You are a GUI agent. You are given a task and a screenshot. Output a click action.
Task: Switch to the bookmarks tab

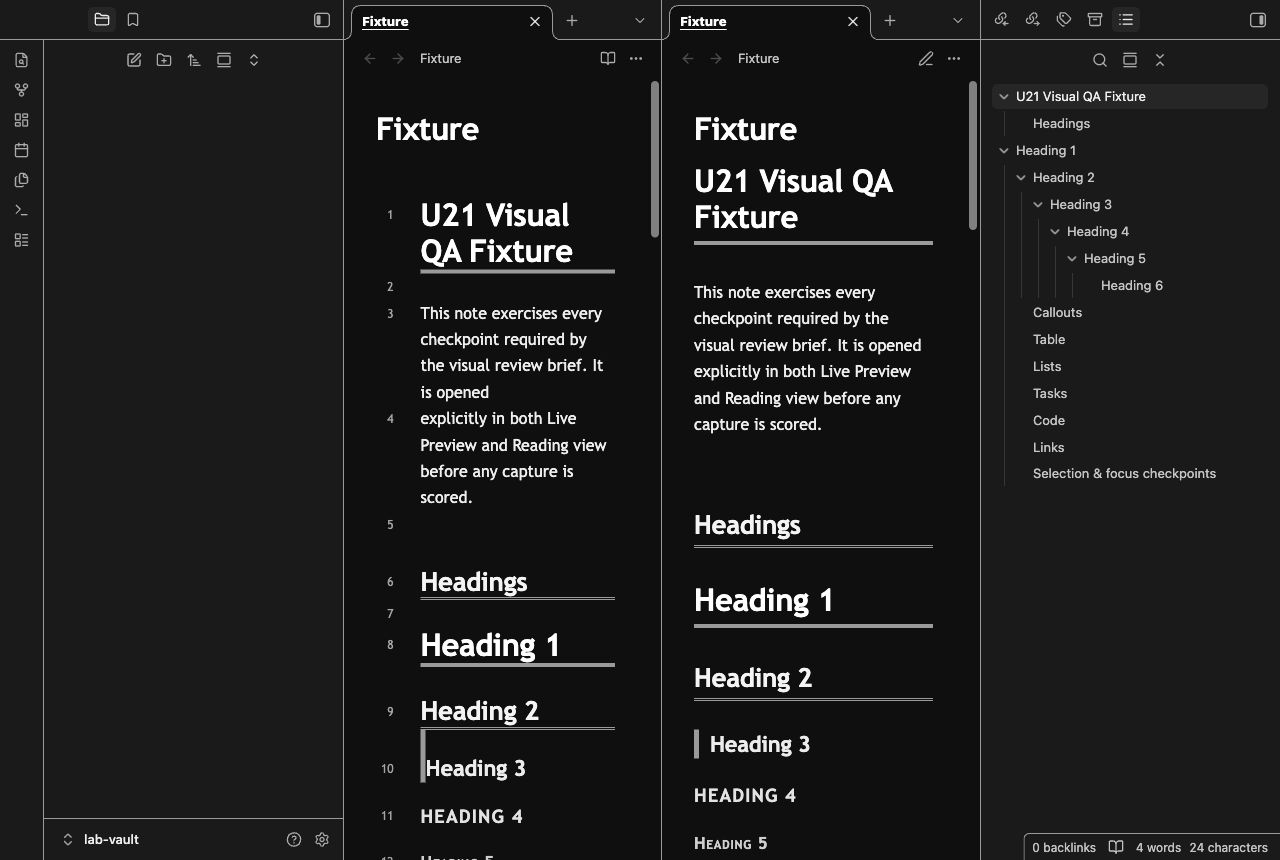point(133,20)
